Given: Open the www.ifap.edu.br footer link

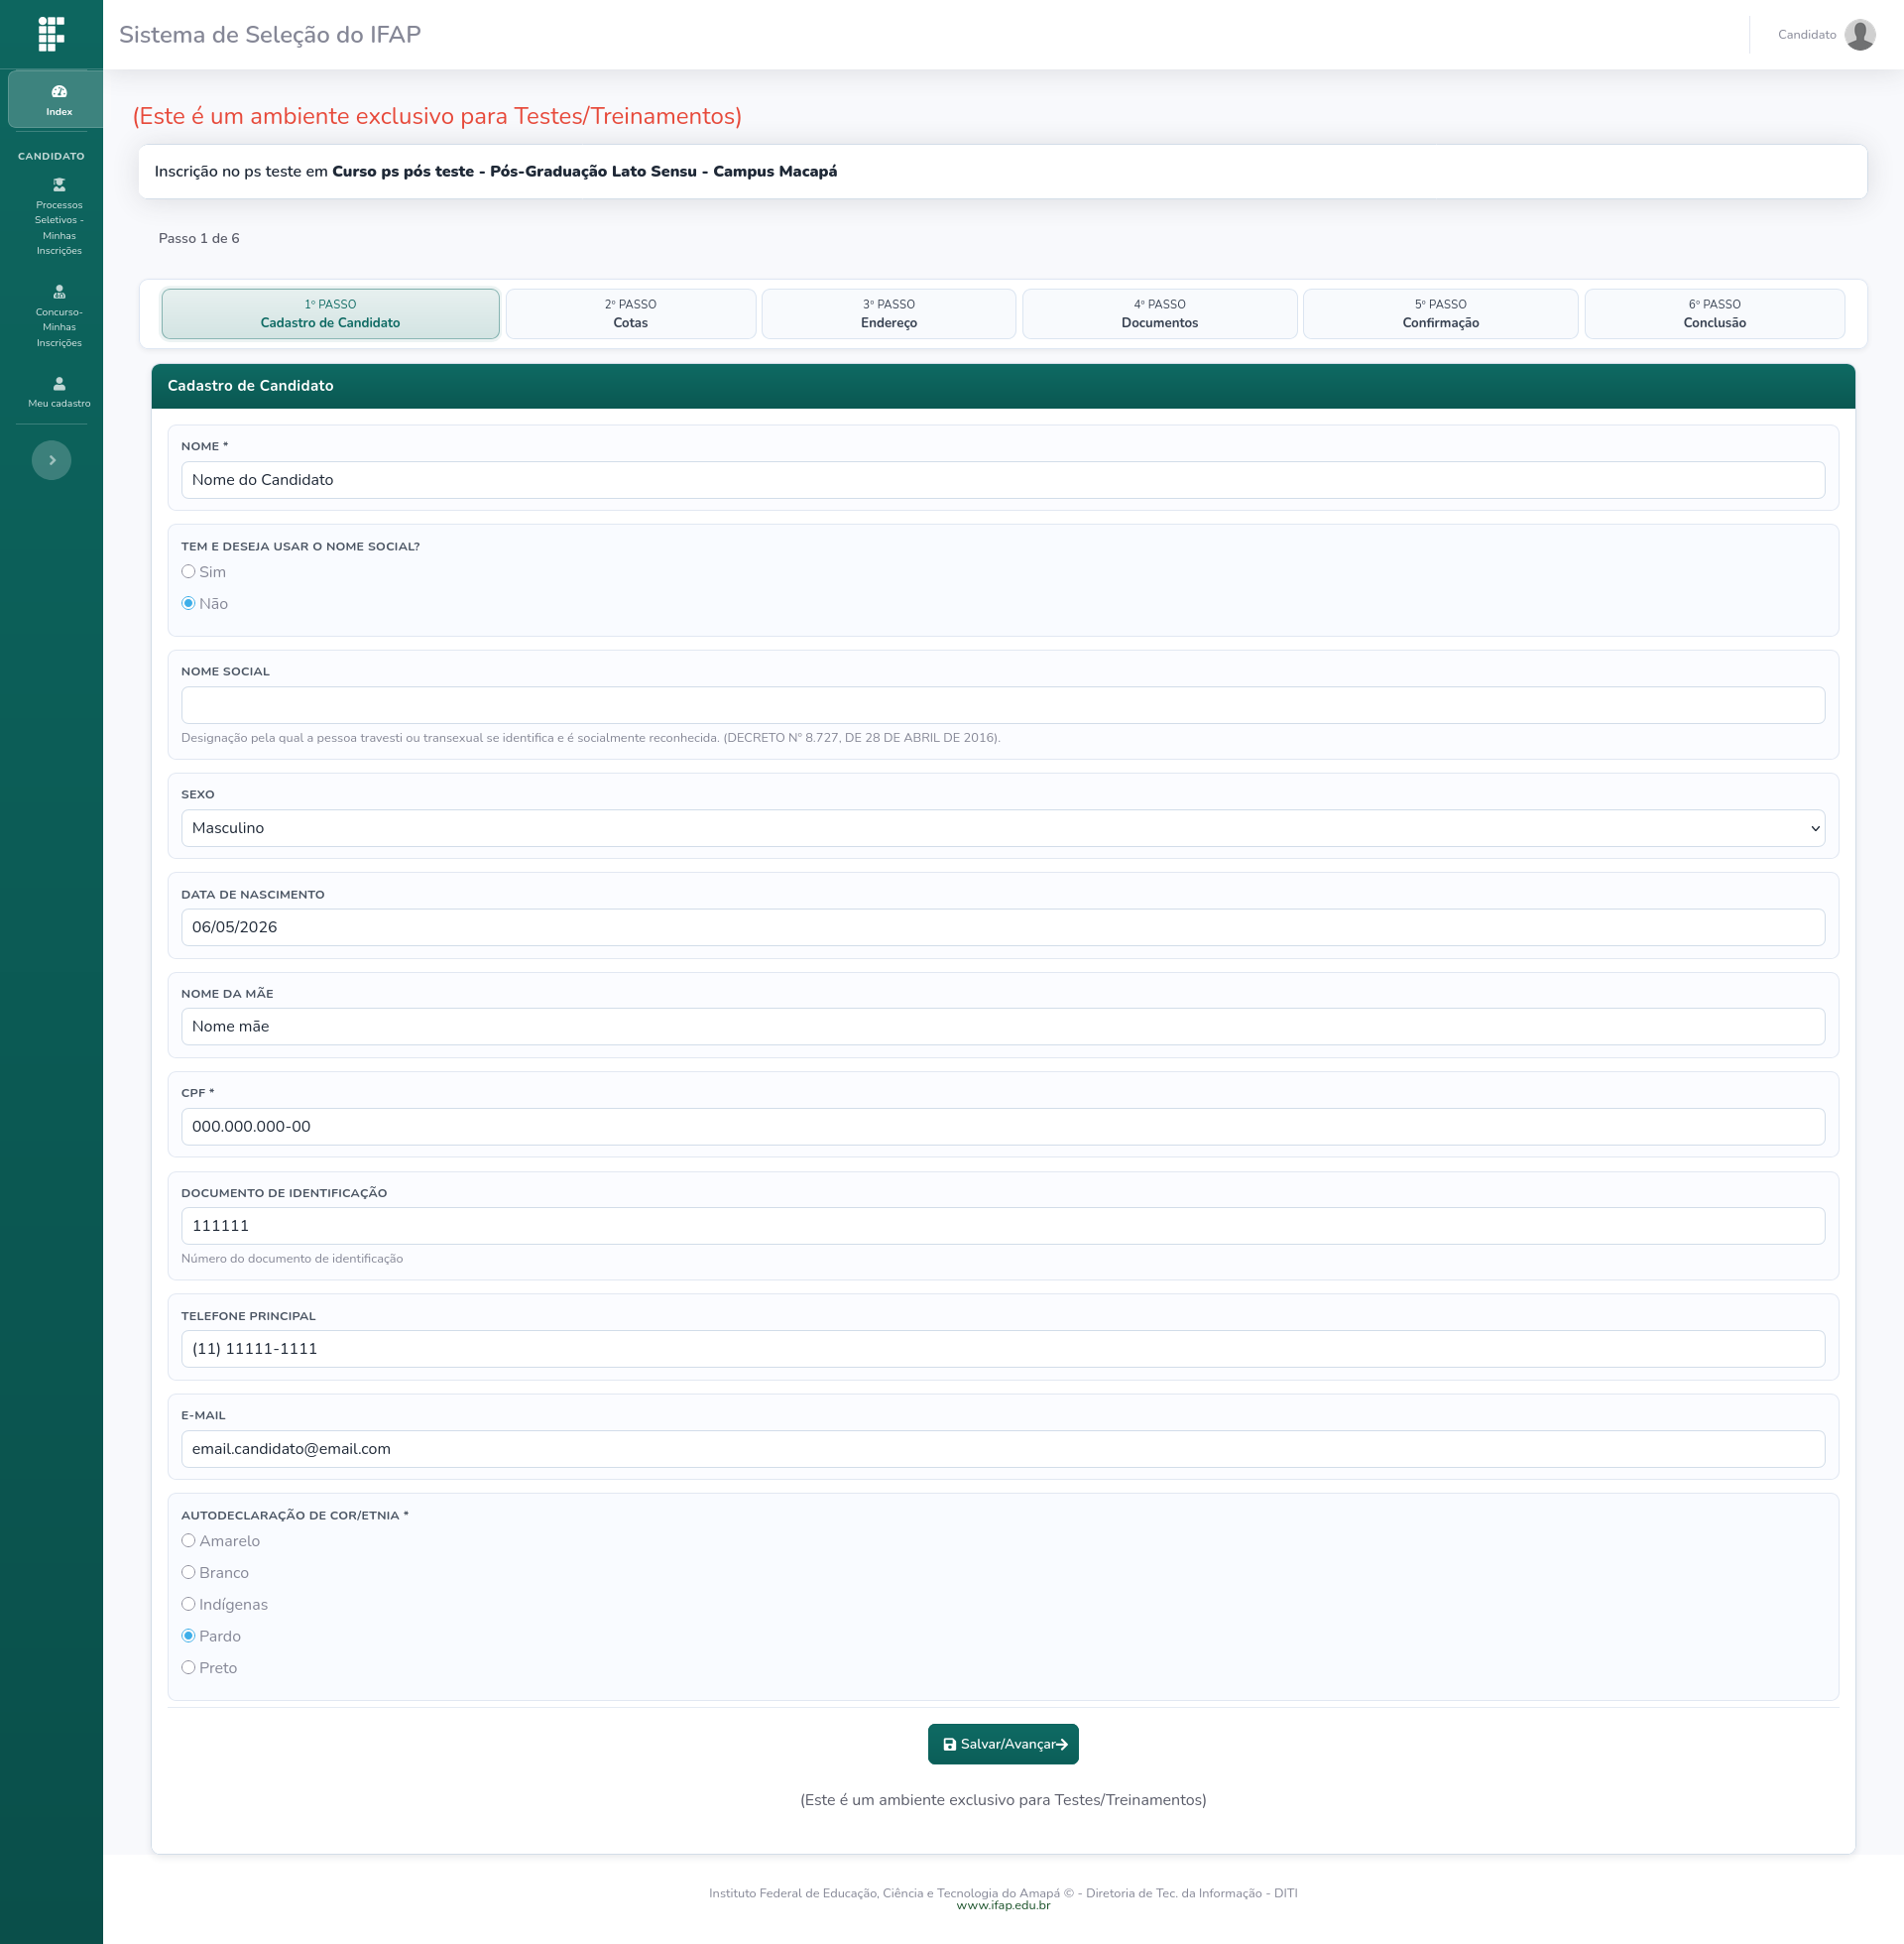Looking at the screenshot, I should [x=1003, y=1906].
